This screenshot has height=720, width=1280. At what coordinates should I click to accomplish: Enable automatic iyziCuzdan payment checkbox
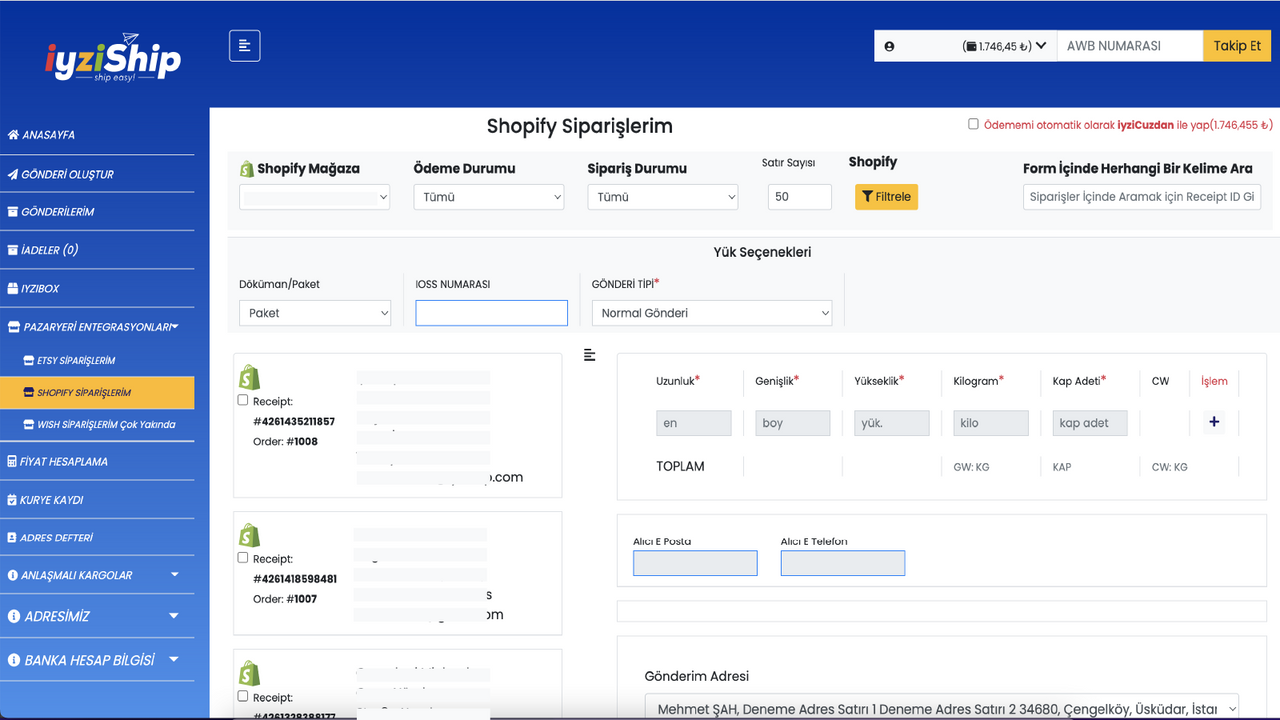pyautogui.click(x=973, y=125)
